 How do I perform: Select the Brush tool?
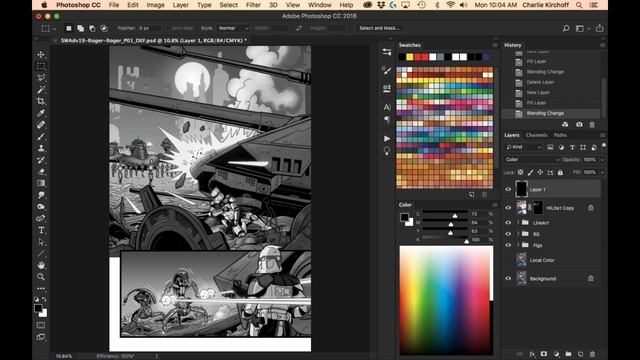41,137
